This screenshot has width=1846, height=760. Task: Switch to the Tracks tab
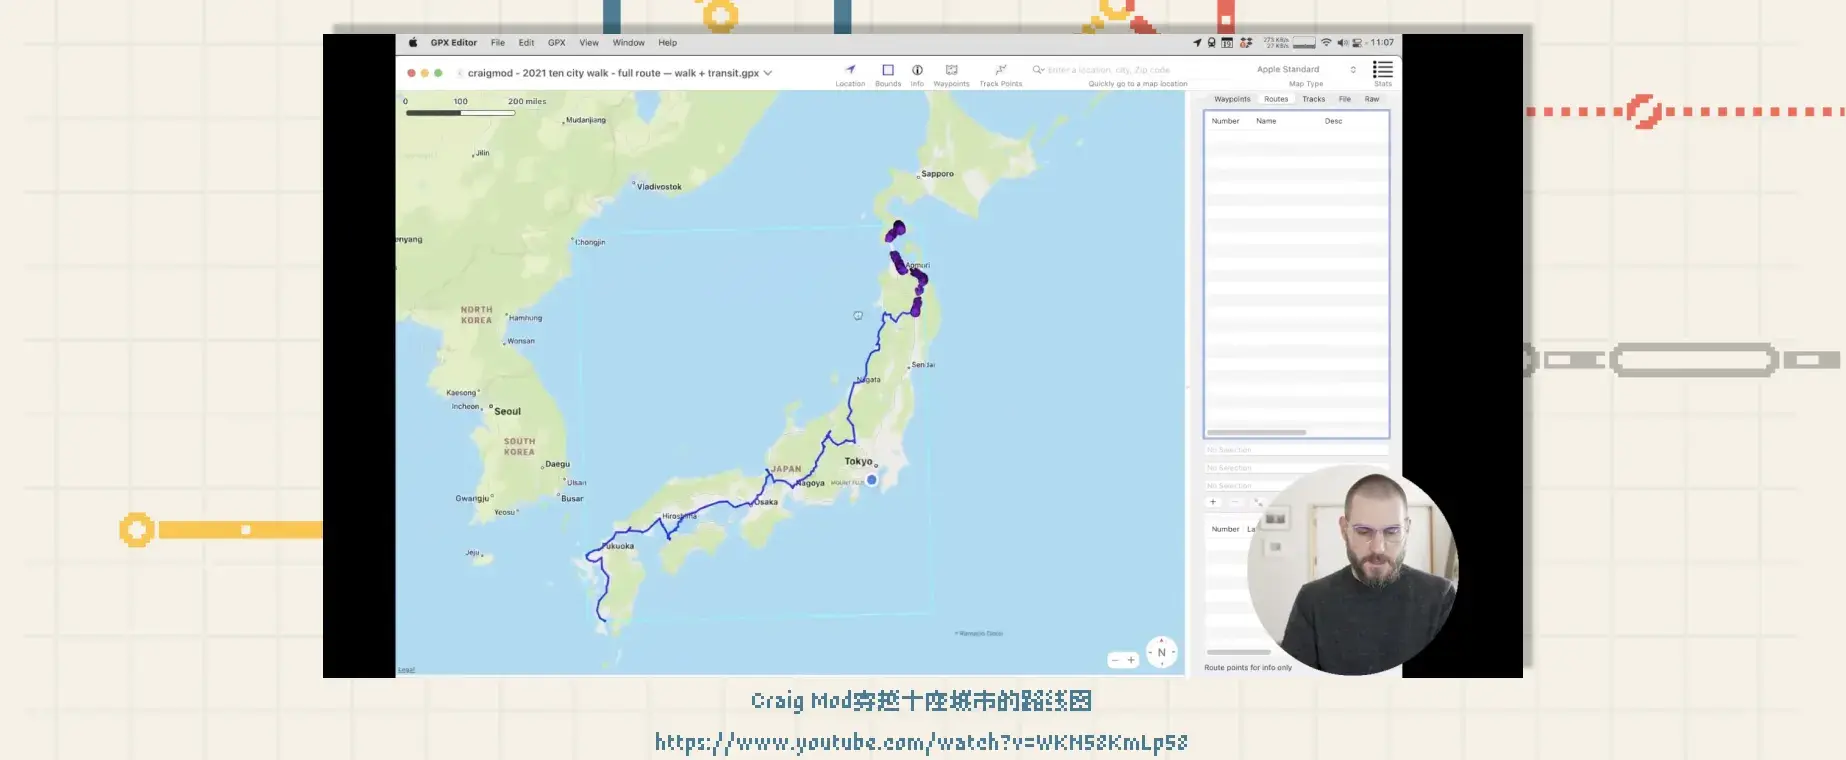(x=1313, y=99)
